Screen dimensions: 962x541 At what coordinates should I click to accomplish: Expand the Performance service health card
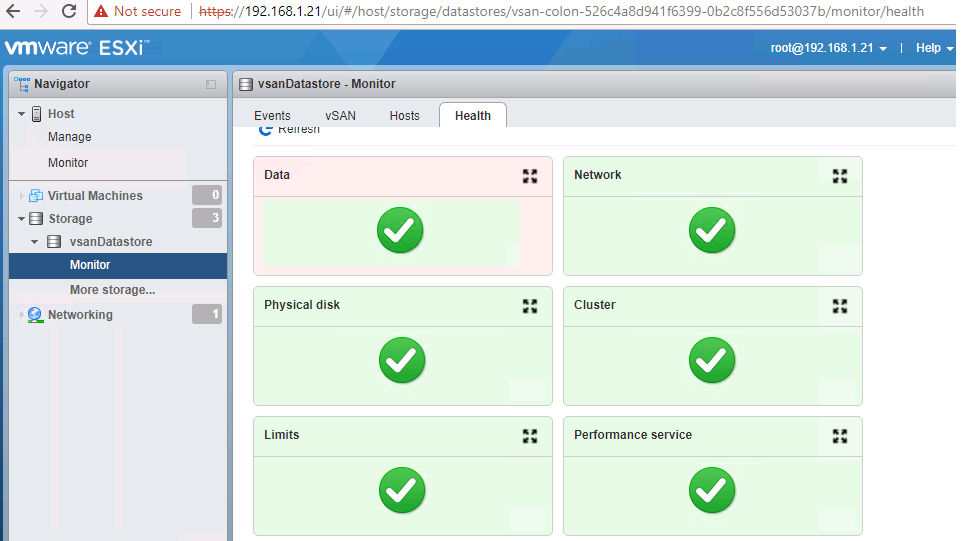pyautogui.click(x=840, y=436)
